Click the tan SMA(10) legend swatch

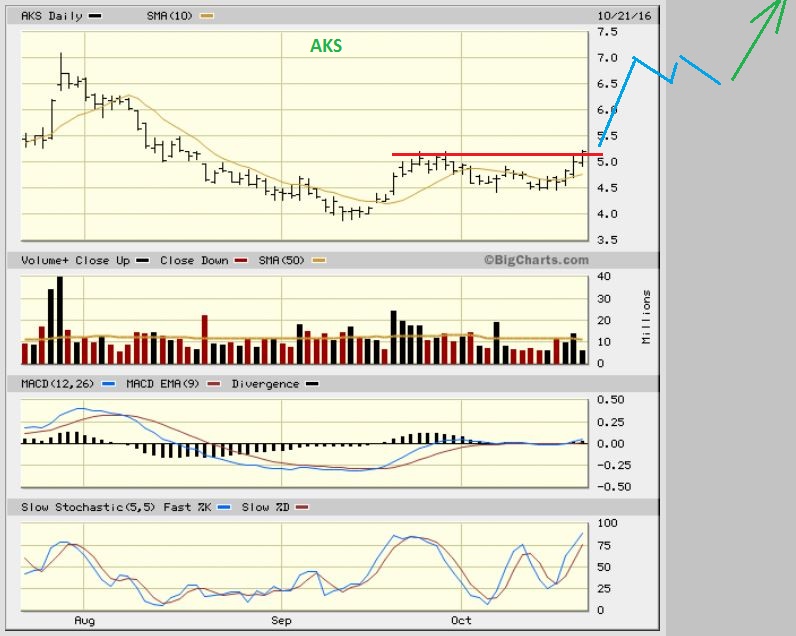207,16
